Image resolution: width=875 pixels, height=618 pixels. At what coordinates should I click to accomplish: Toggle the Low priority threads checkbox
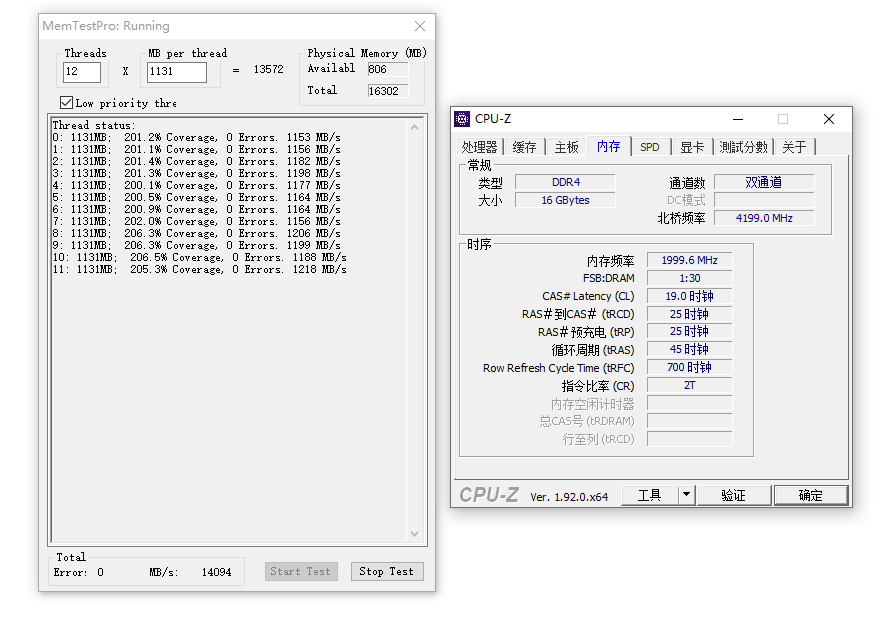(67, 103)
